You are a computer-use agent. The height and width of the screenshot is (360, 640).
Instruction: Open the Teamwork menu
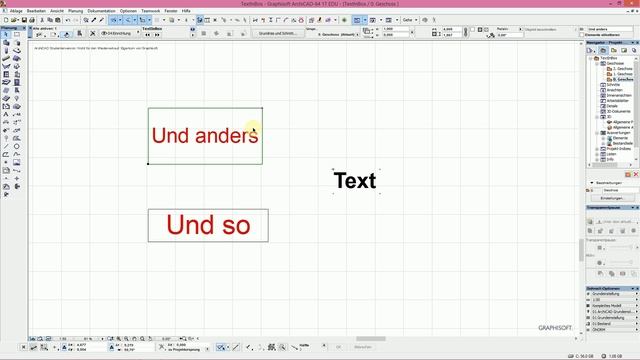[x=150, y=11]
